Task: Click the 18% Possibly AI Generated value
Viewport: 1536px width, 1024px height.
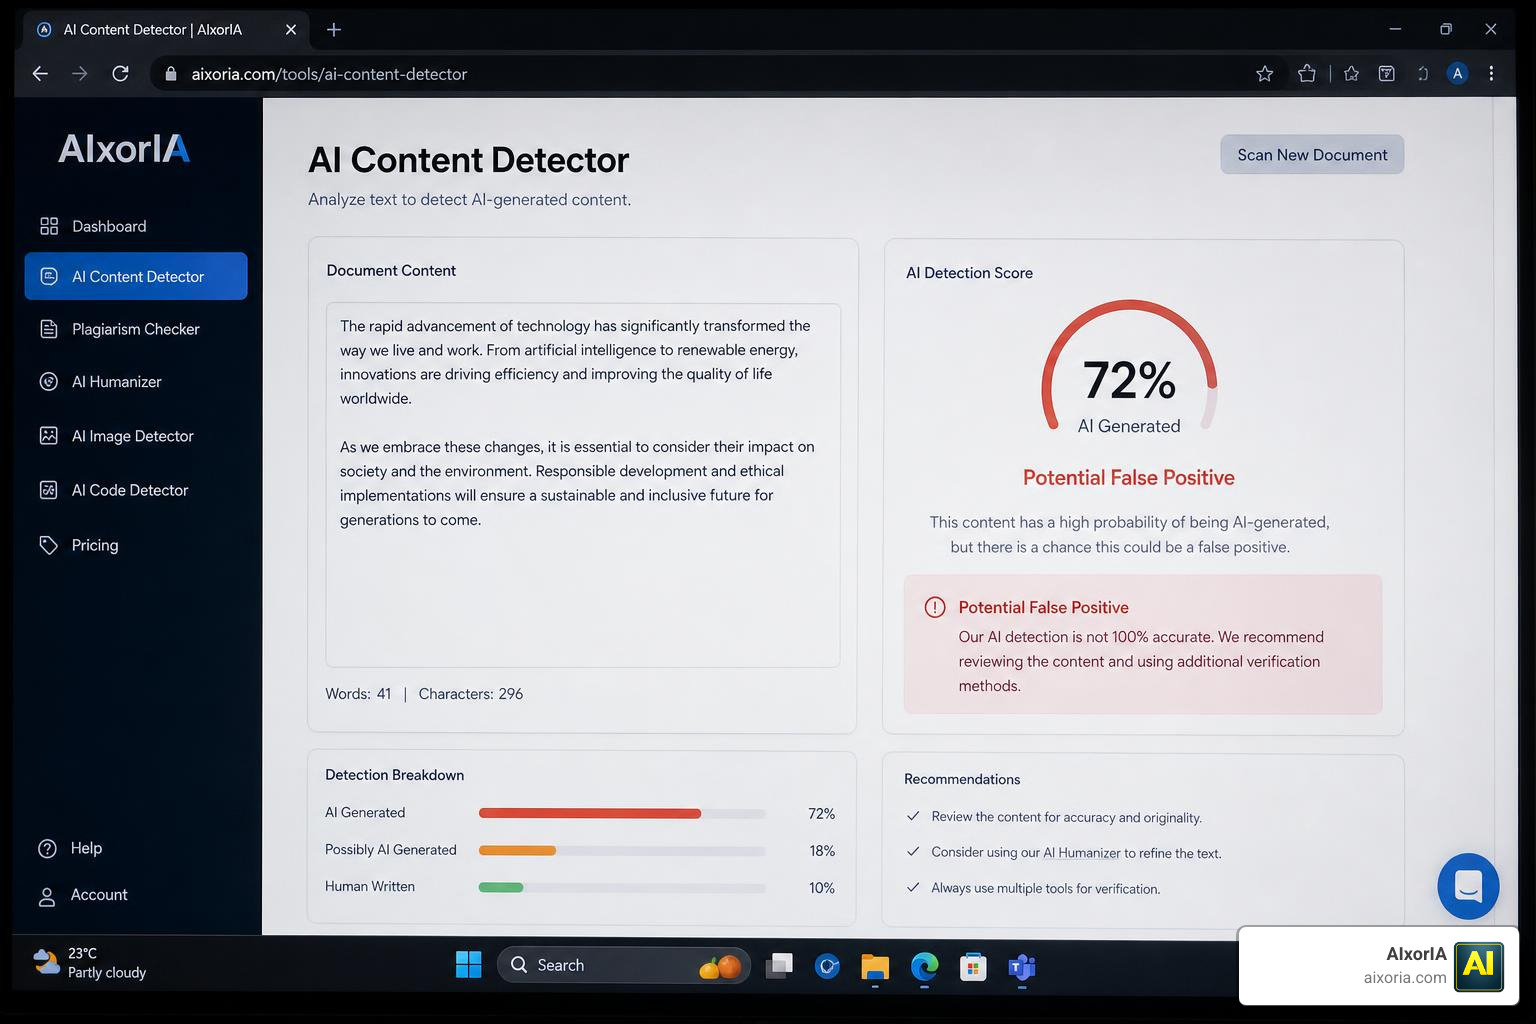Action: coord(822,851)
